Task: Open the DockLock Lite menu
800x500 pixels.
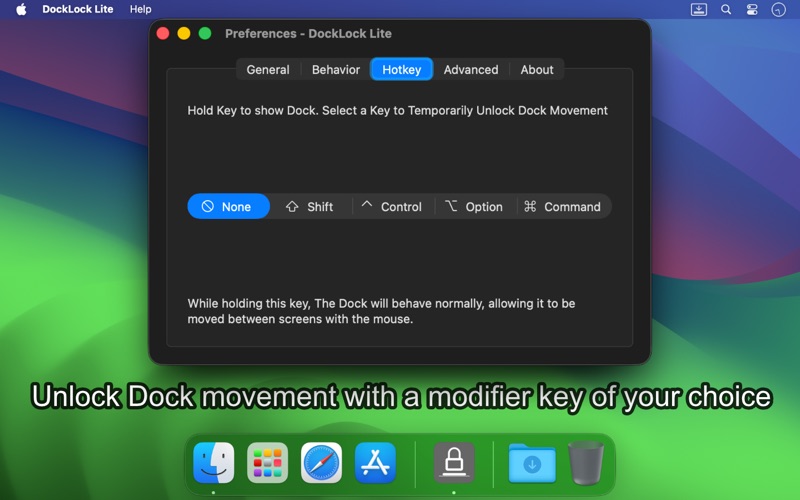Action: (x=78, y=9)
